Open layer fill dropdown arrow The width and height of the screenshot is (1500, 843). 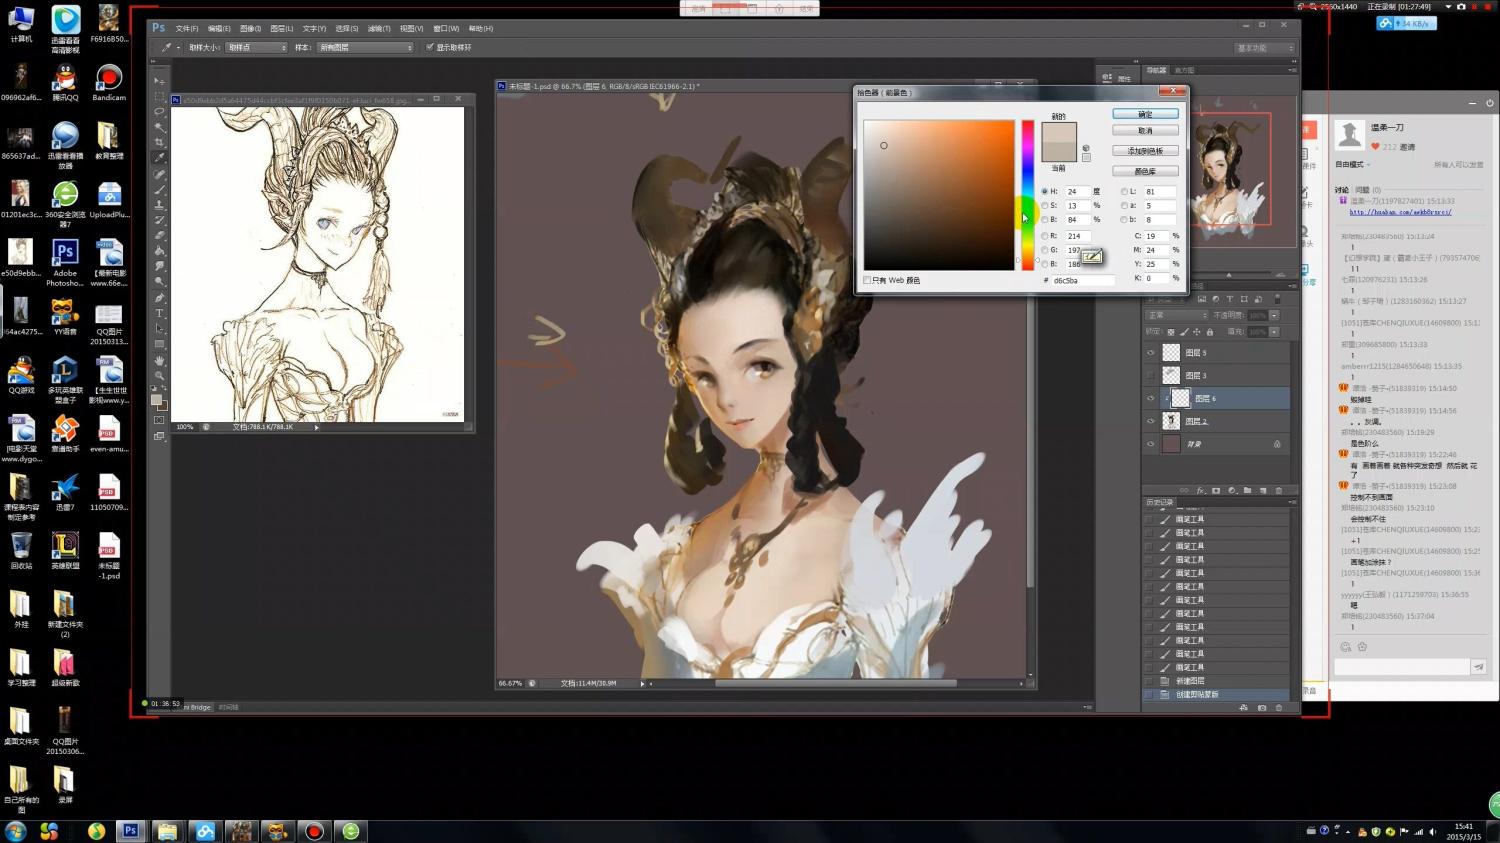1274,331
